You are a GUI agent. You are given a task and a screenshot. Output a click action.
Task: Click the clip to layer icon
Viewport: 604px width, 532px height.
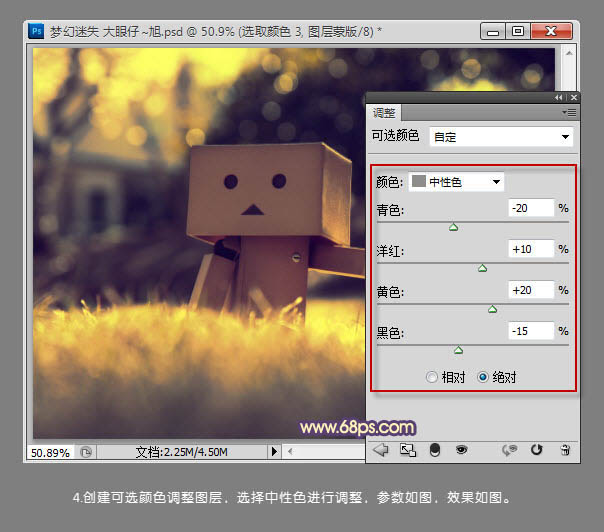click(435, 451)
